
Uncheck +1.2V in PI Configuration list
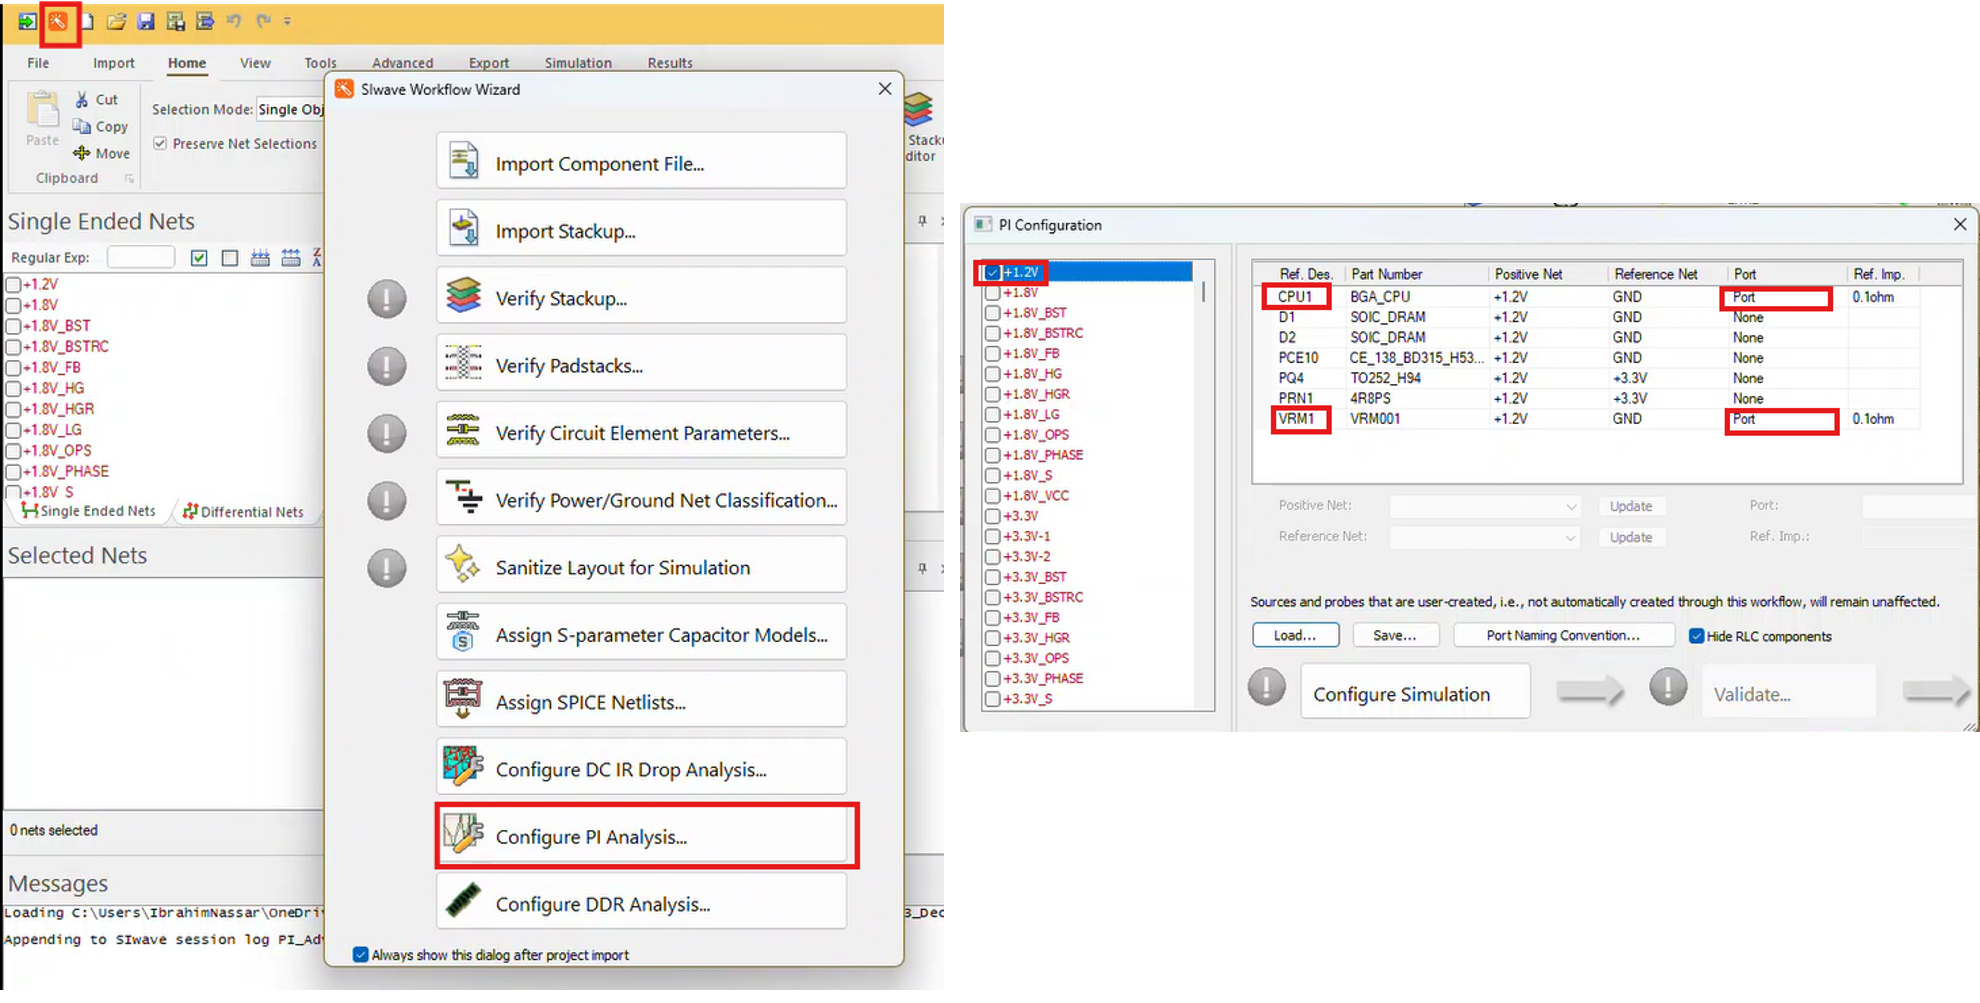[992, 272]
